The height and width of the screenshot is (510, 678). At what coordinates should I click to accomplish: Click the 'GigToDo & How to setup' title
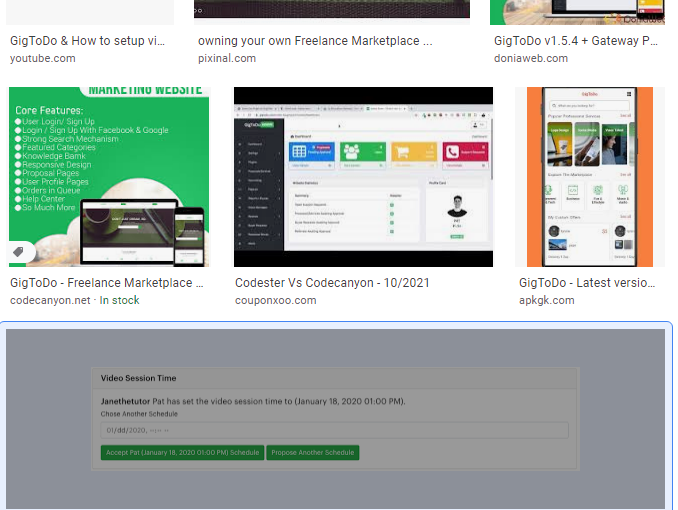(x=87, y=41)
